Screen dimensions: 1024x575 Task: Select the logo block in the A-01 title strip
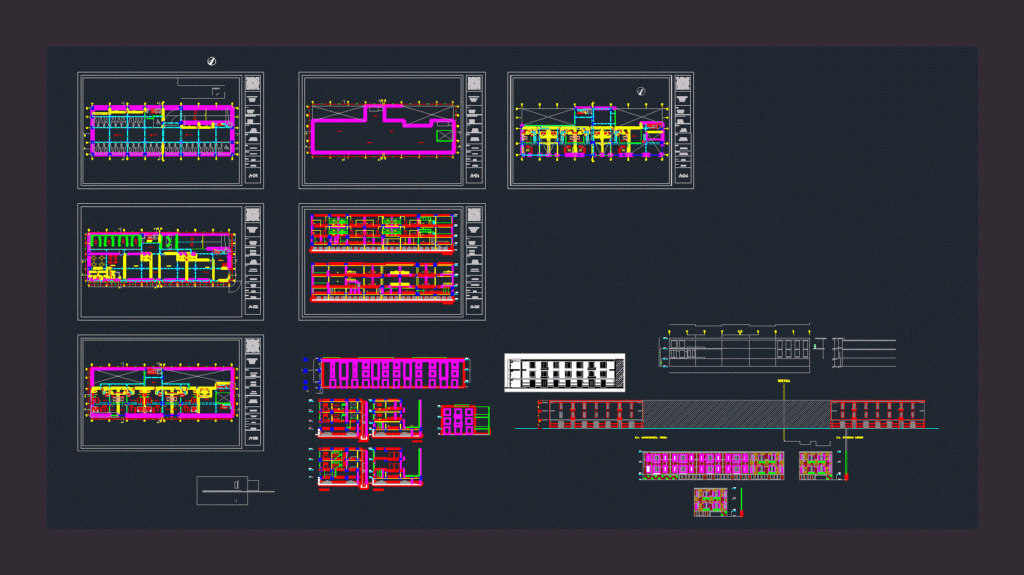tap(253, 83)
